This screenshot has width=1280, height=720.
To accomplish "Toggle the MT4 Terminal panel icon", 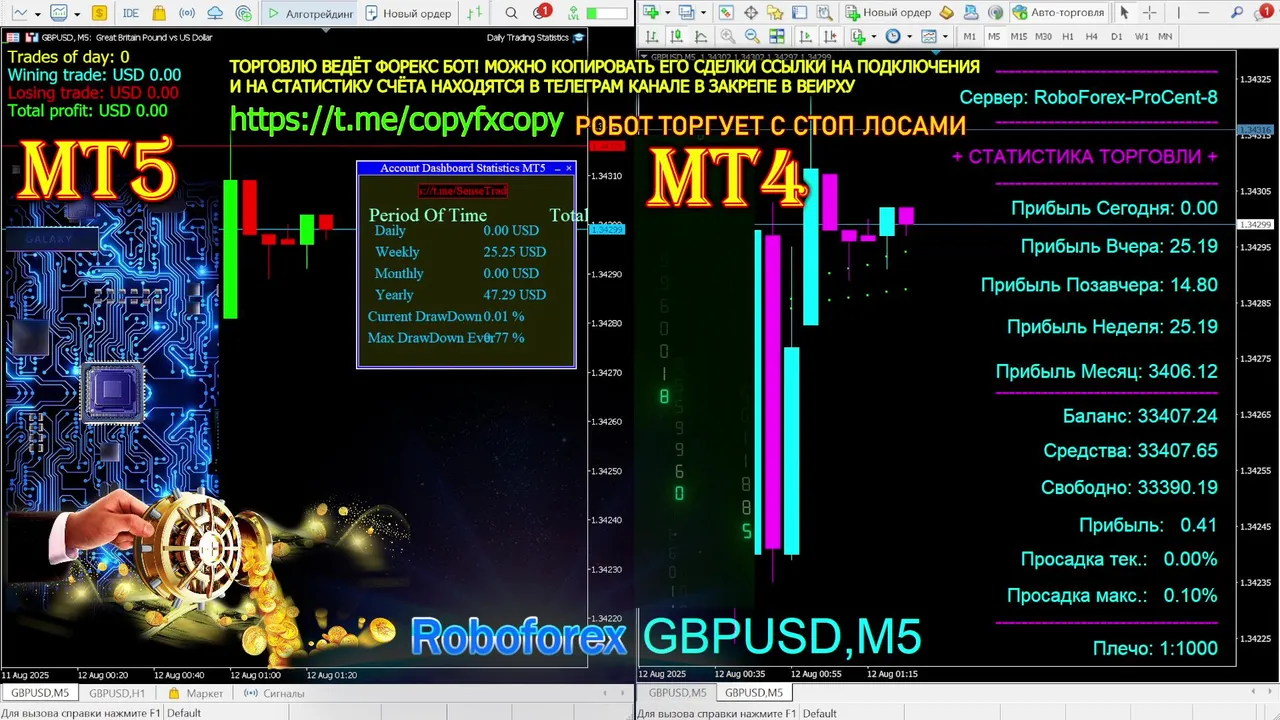I will click(799, 13).
